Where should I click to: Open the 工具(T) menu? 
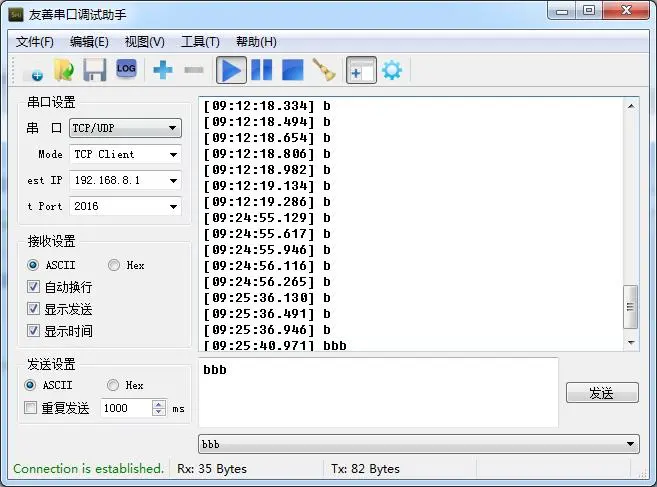(x=200, y=42)
